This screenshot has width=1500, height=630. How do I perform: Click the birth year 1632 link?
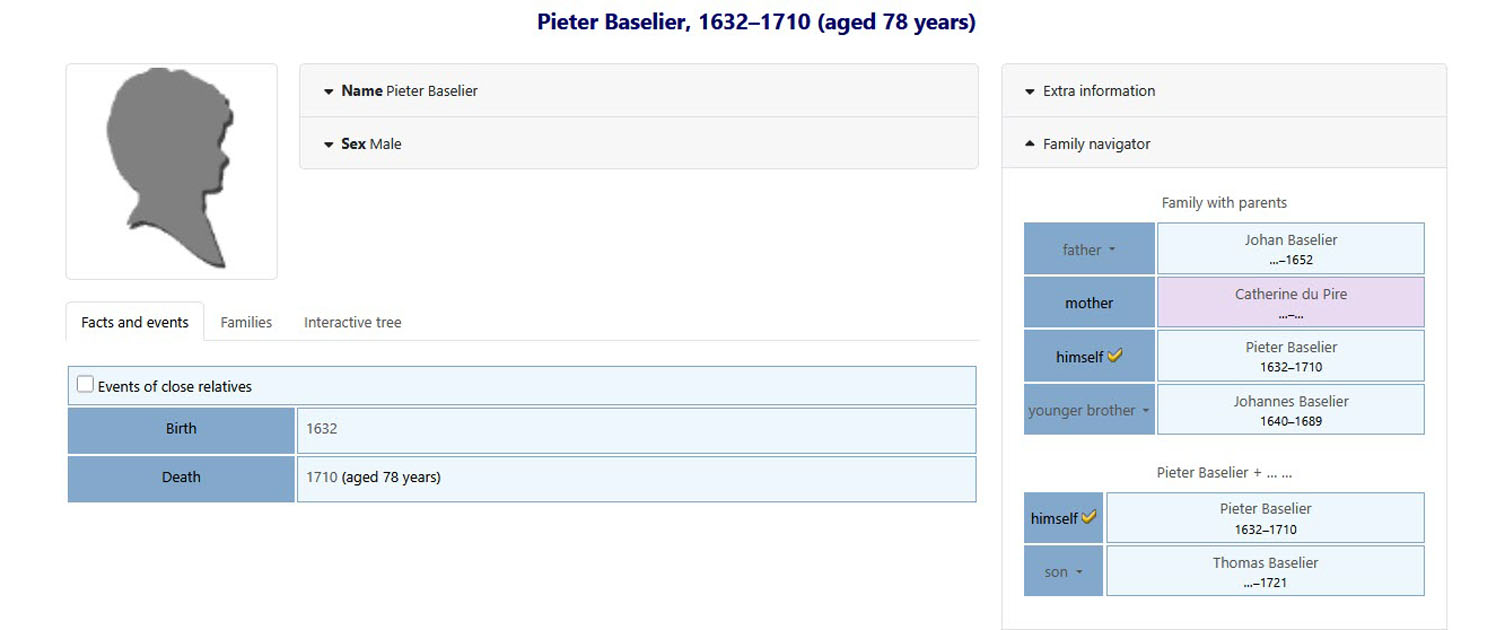click(322, 429)
